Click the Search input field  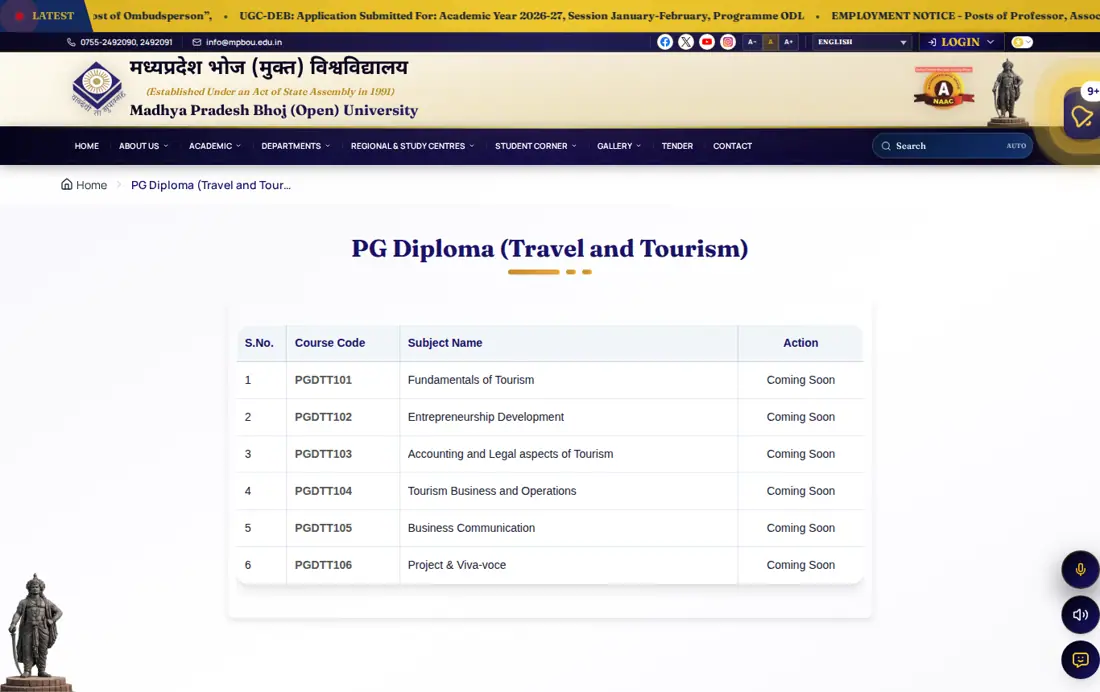coord(952,146)
